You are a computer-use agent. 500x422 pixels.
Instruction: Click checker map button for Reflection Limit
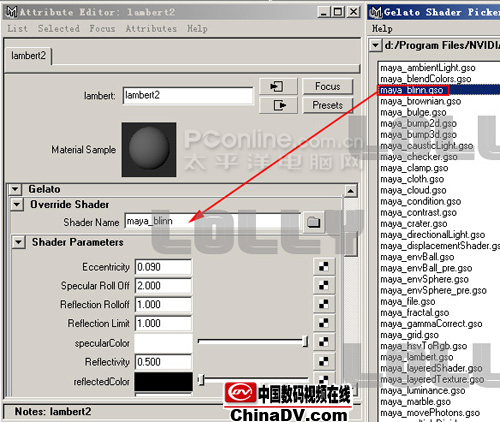[323, 323]
